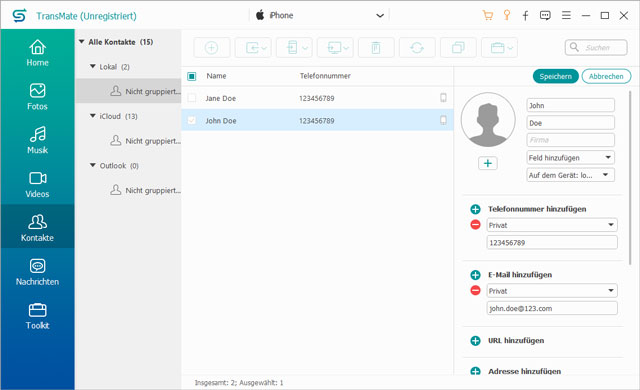Image resolution: width=640 pixels, height=390 pixels.
Task: Collapse the Alle Kontakte tree node
Action: tap(82, 42)
